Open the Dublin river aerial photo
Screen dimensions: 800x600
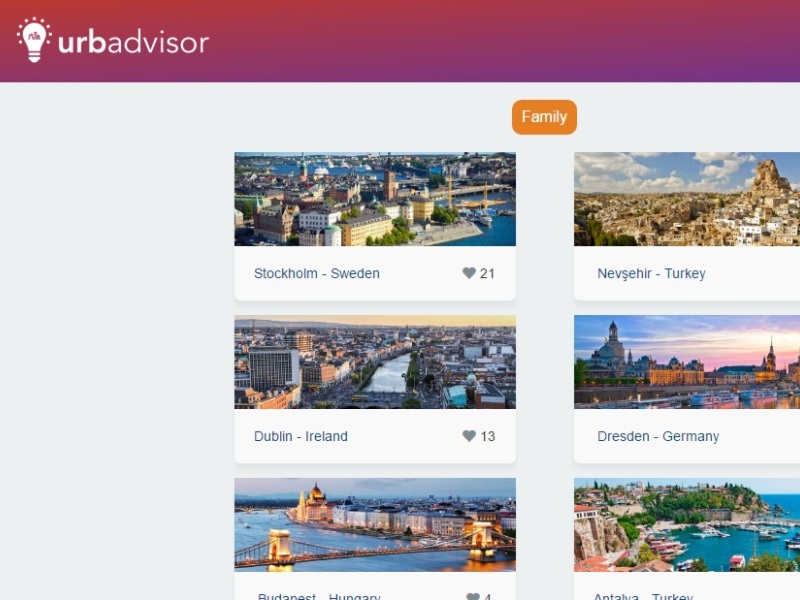(x=375, y=362)
